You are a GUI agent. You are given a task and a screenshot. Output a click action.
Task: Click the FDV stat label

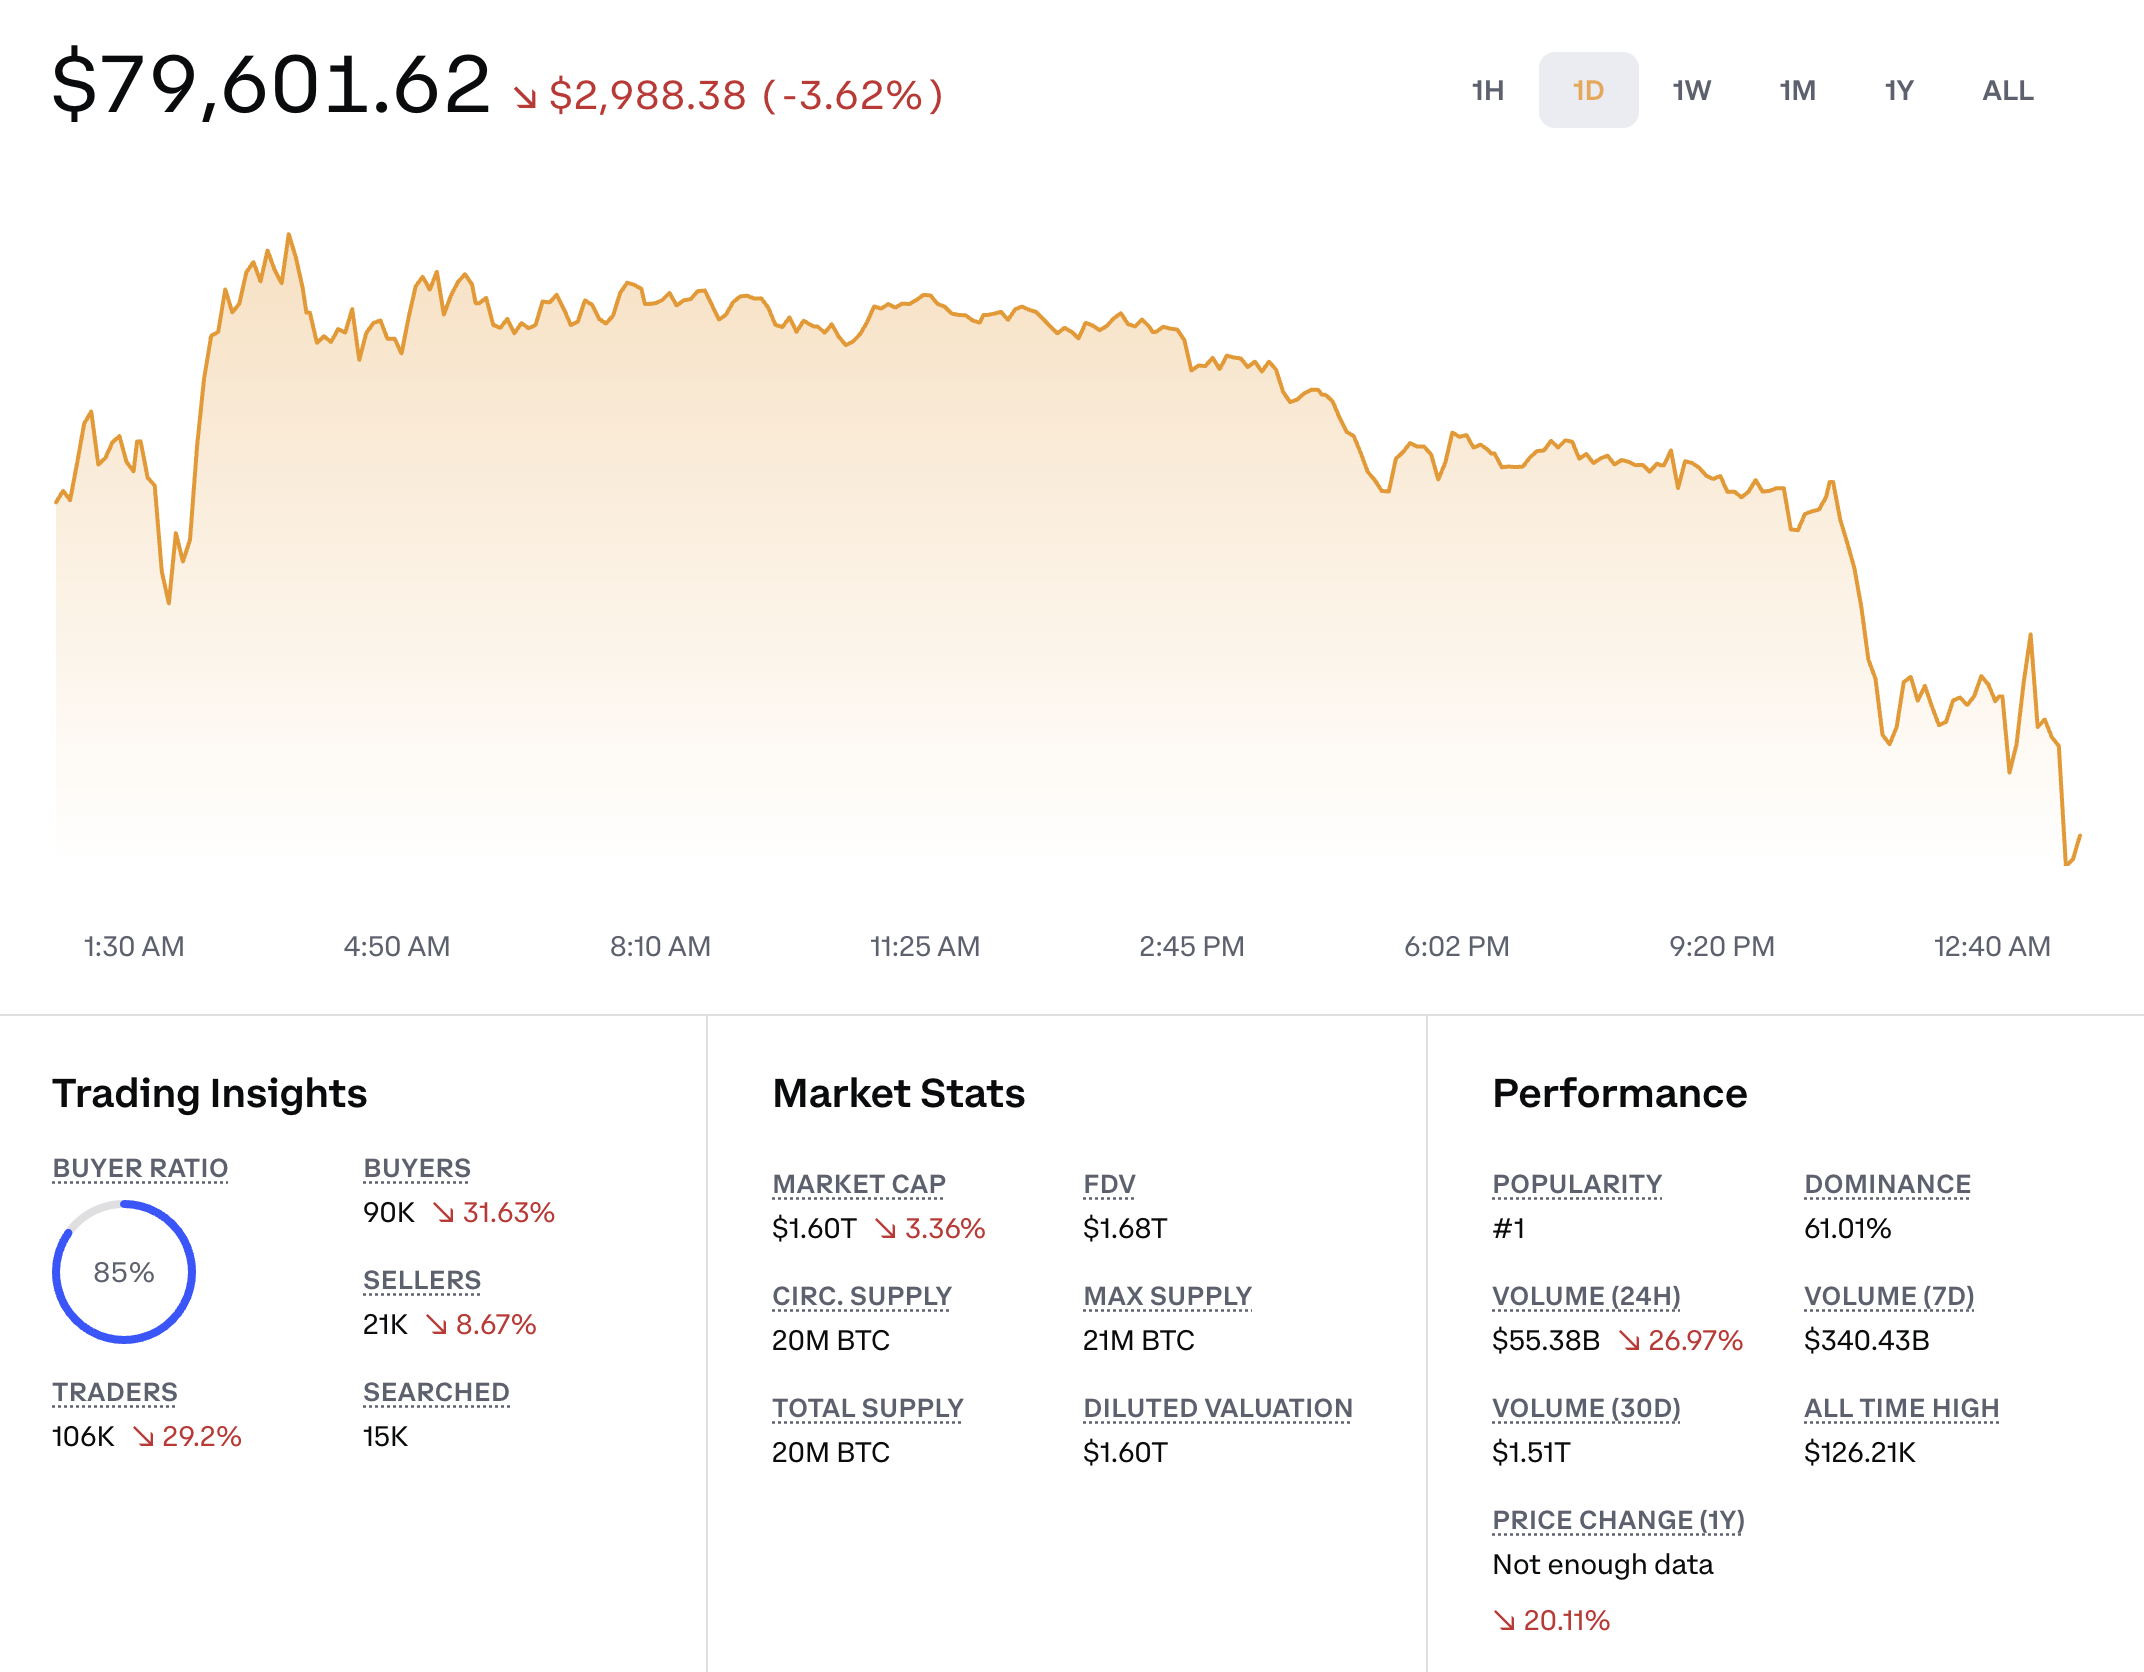coord(1109,1184)
